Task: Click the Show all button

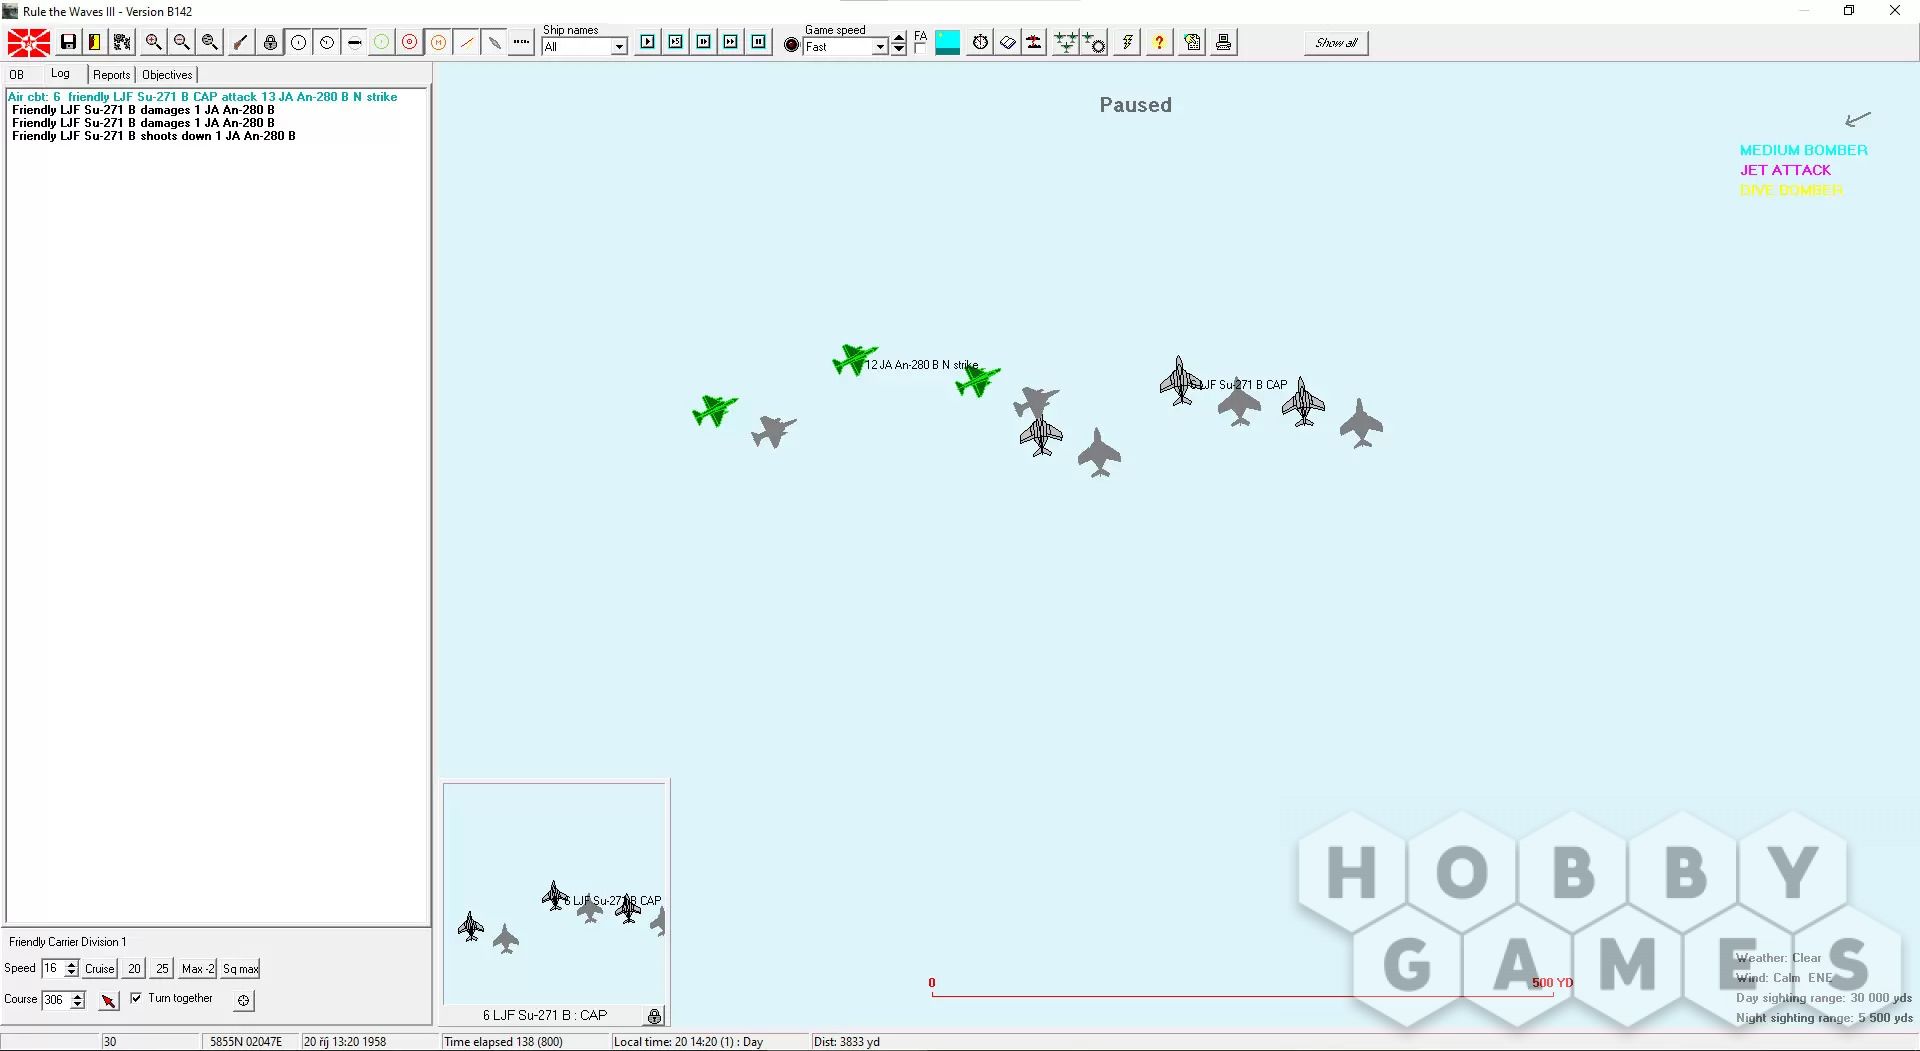Action: [1336, 43]
